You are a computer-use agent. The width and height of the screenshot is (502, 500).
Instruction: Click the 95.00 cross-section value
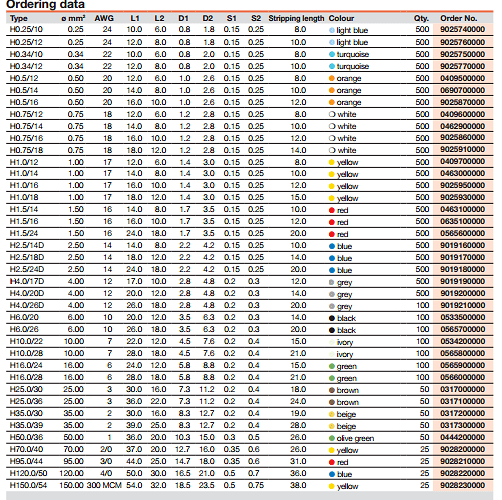pos(74,461)
